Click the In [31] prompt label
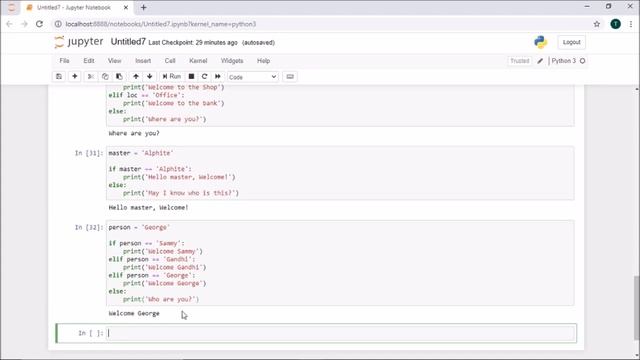640x360 pixels. [89, 153]
